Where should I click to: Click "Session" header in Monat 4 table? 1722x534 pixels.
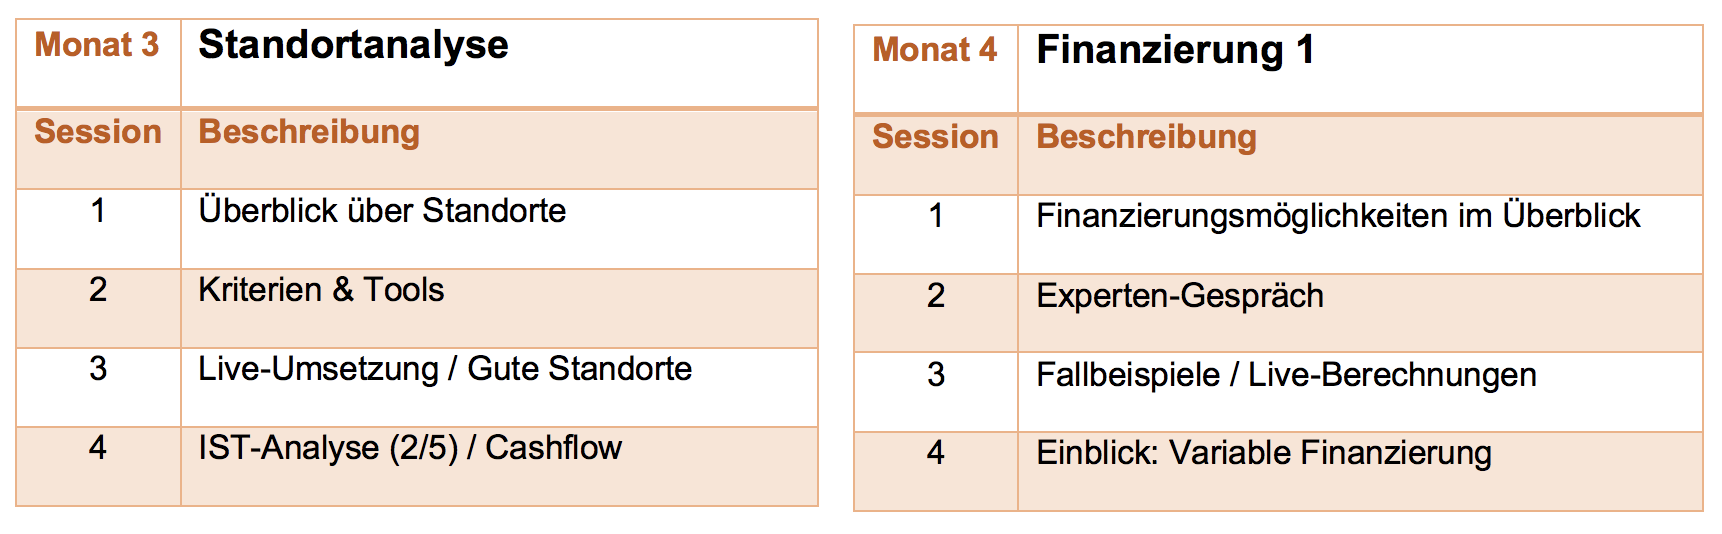pos(935,137)
